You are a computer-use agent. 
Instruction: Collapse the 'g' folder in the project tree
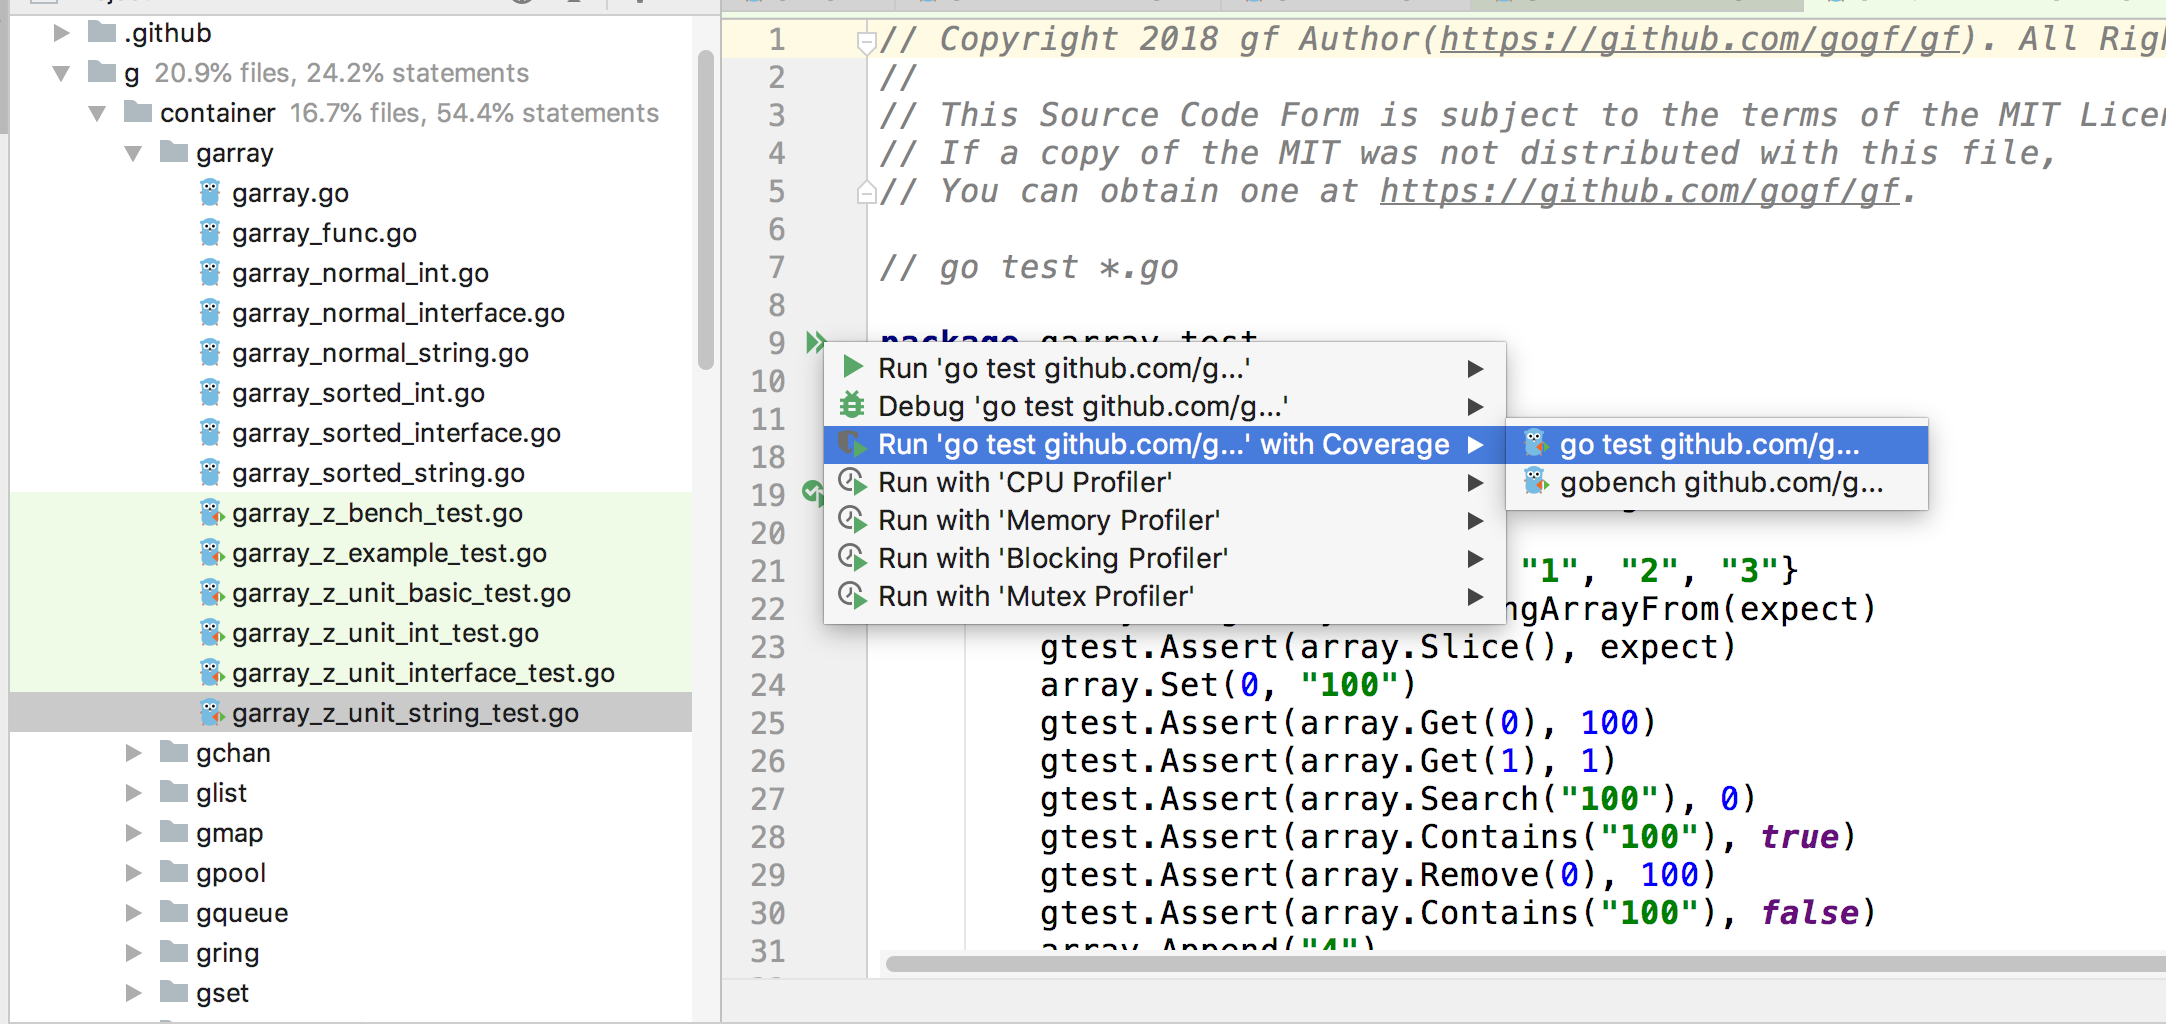coord(60,72)
